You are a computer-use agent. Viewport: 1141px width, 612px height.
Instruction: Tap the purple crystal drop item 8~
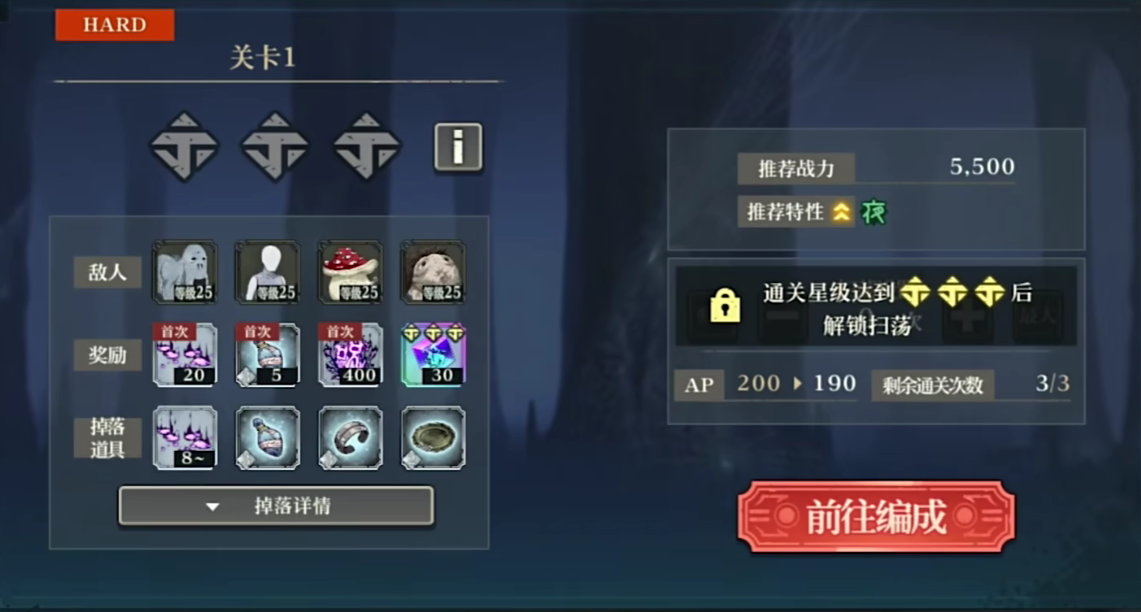click(185, 438)
